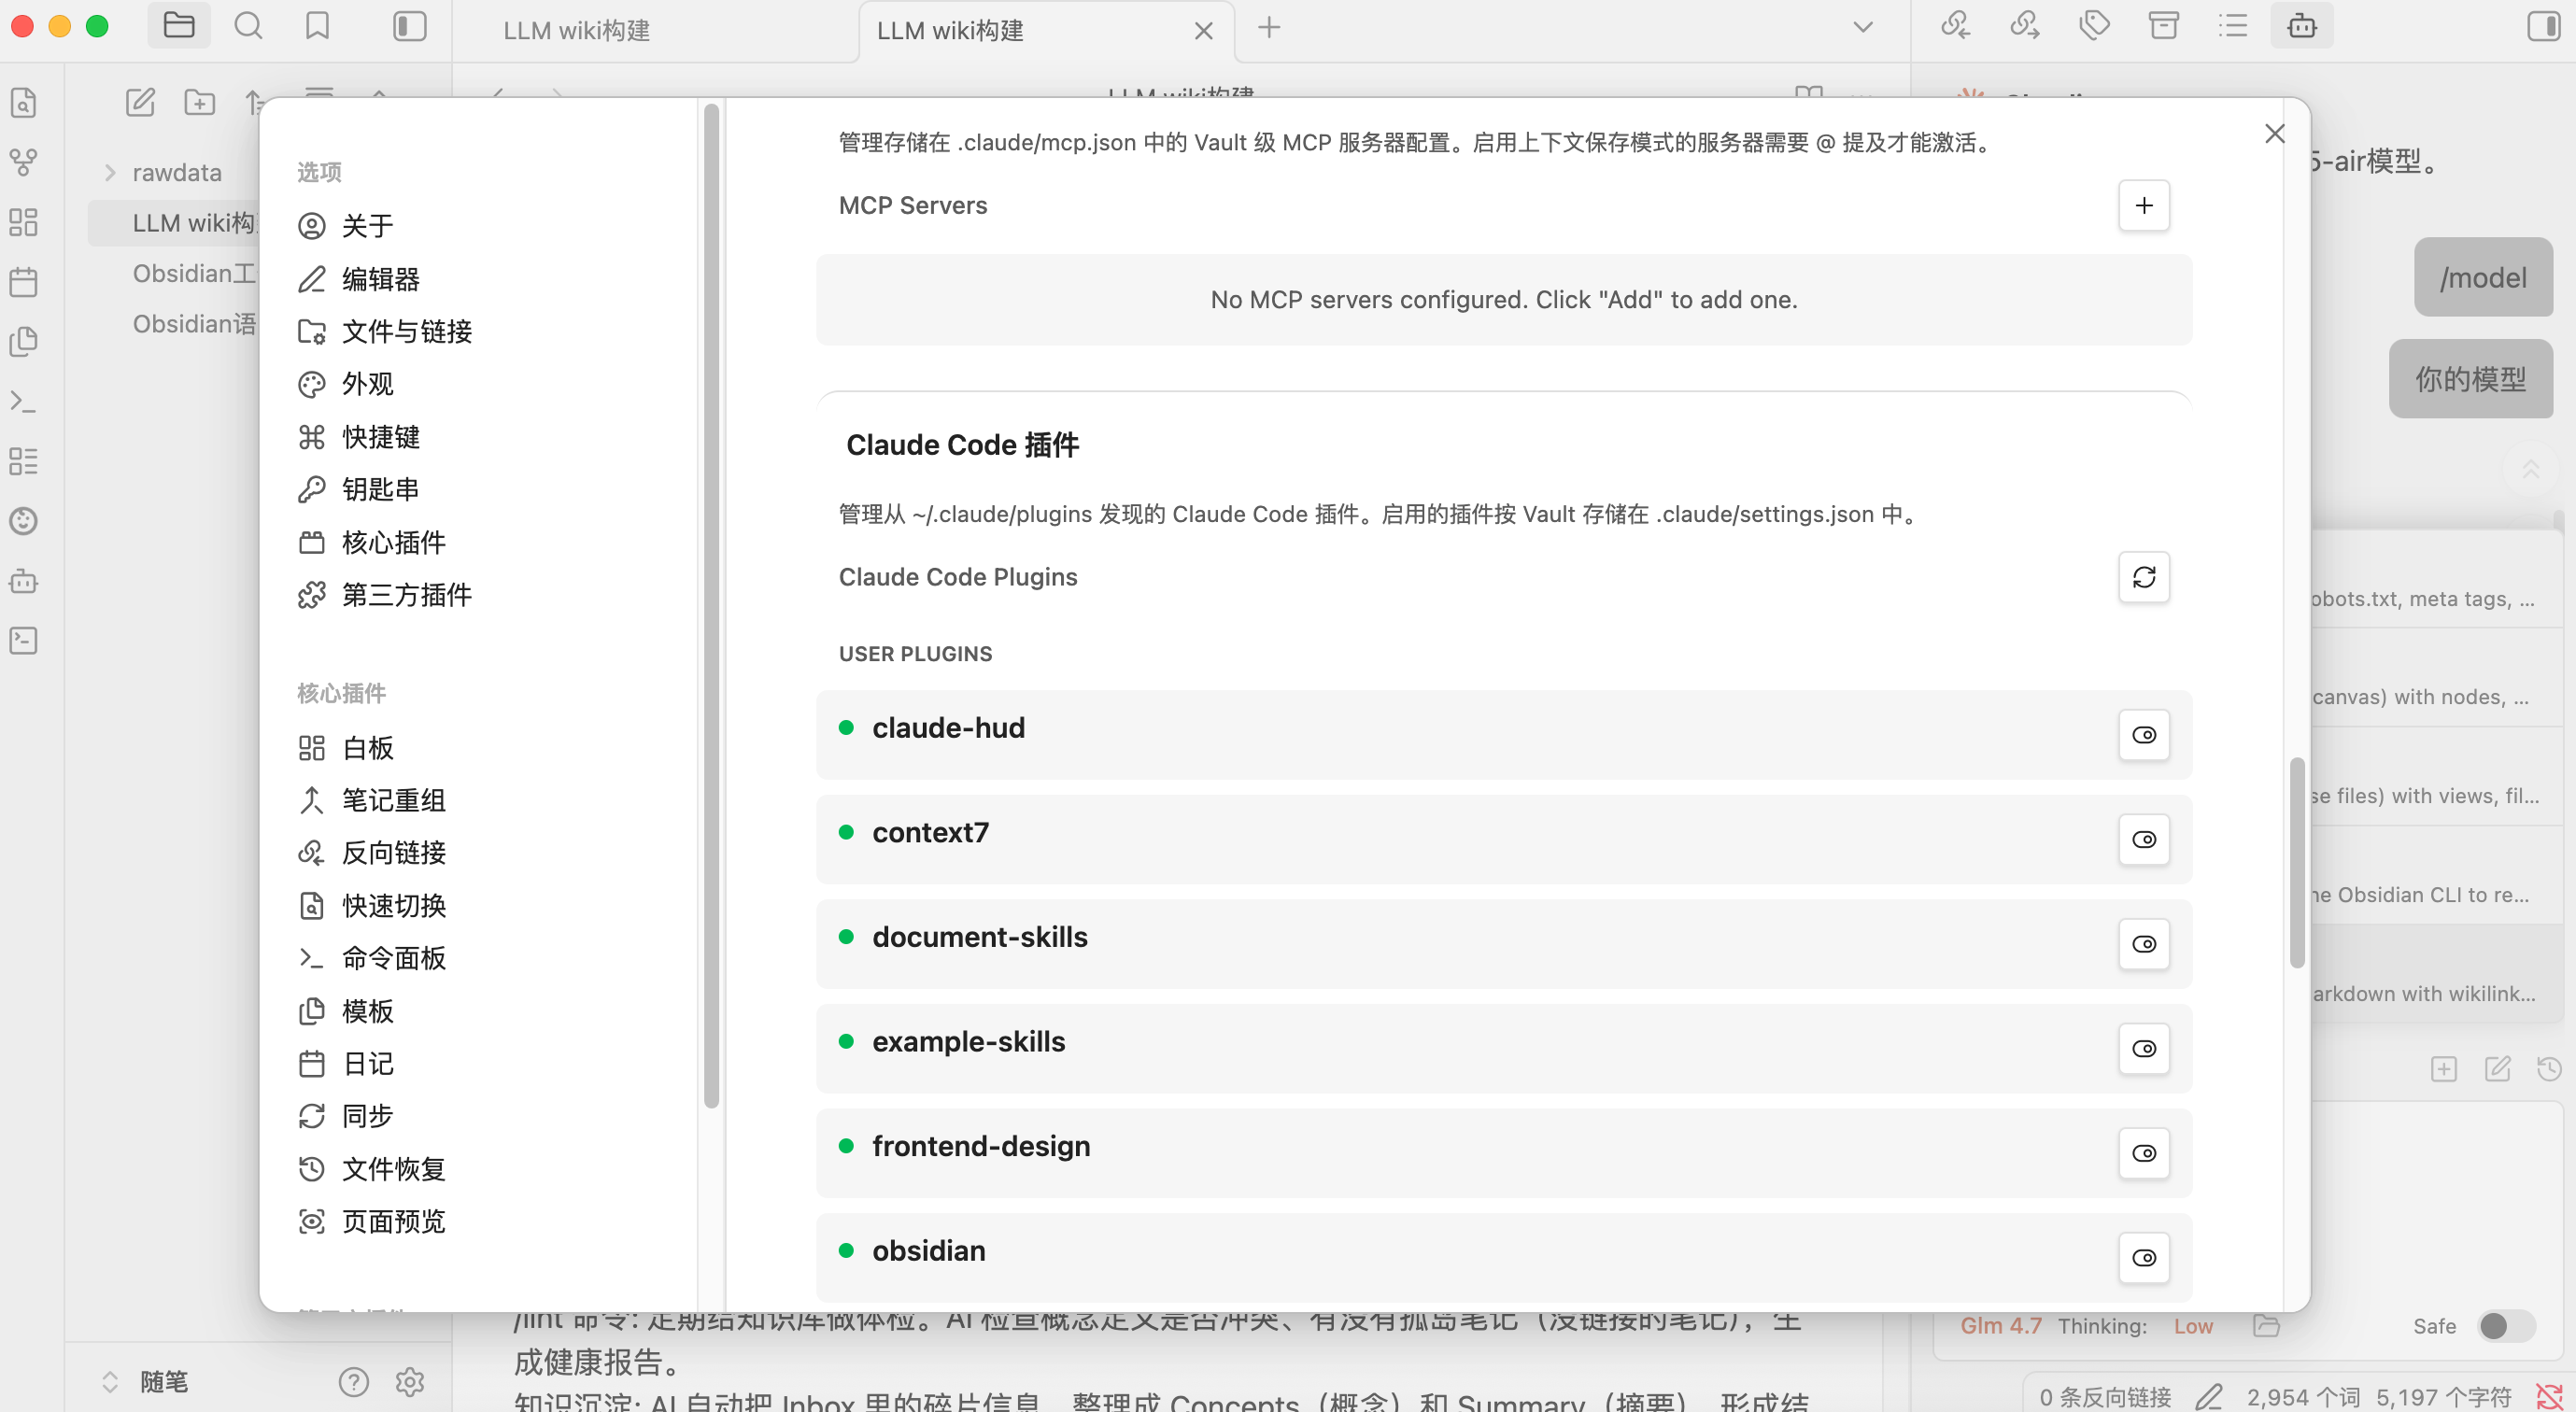Viewport: 2576px width, 1412px height.
Task: Toggle the frontend-design plugin eye icon
Action: (x=2144, y=1154)
